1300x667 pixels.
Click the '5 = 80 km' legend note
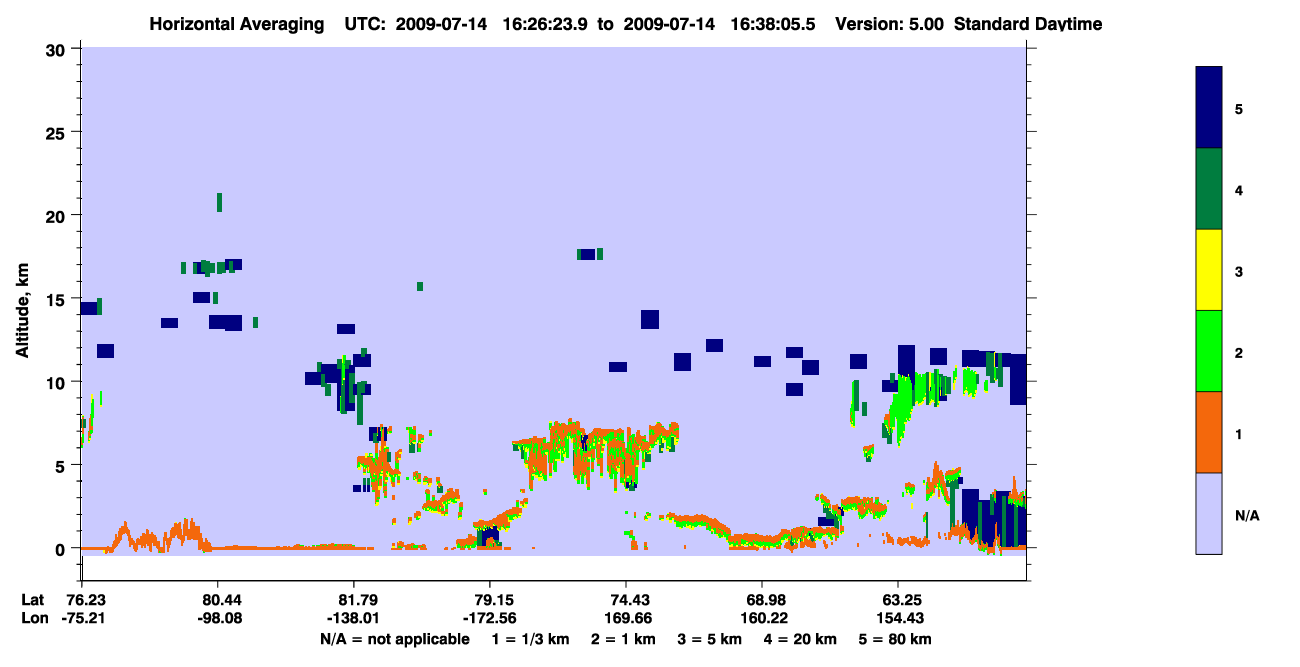point(897,639)
